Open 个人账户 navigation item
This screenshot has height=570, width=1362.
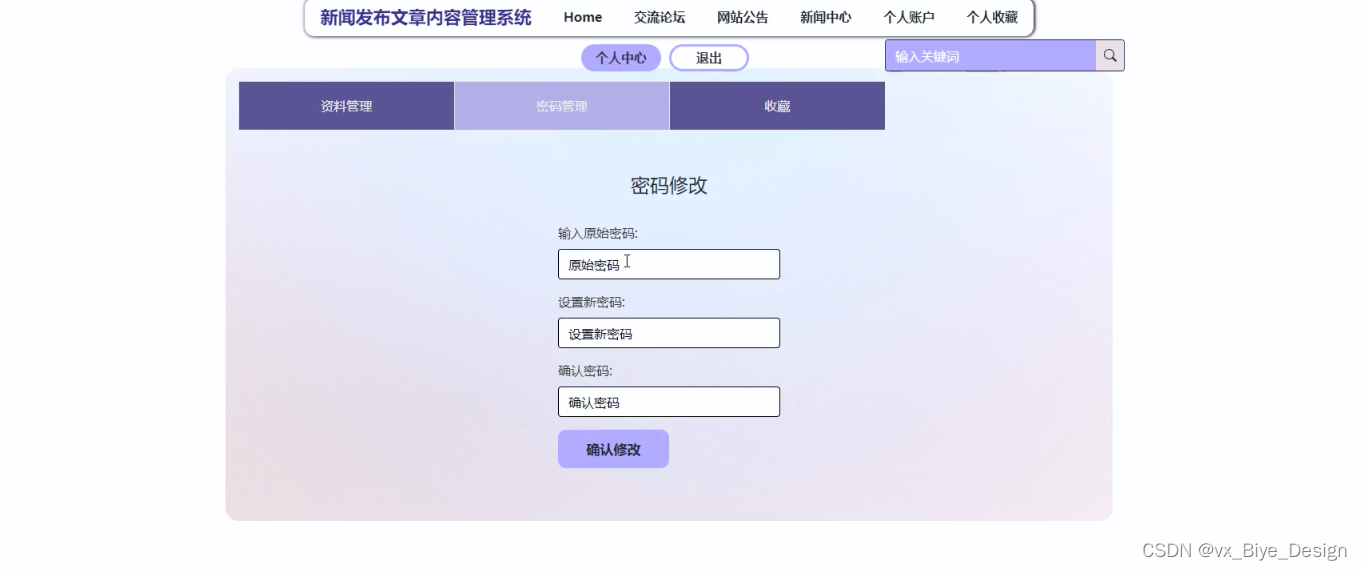point(908,17)
